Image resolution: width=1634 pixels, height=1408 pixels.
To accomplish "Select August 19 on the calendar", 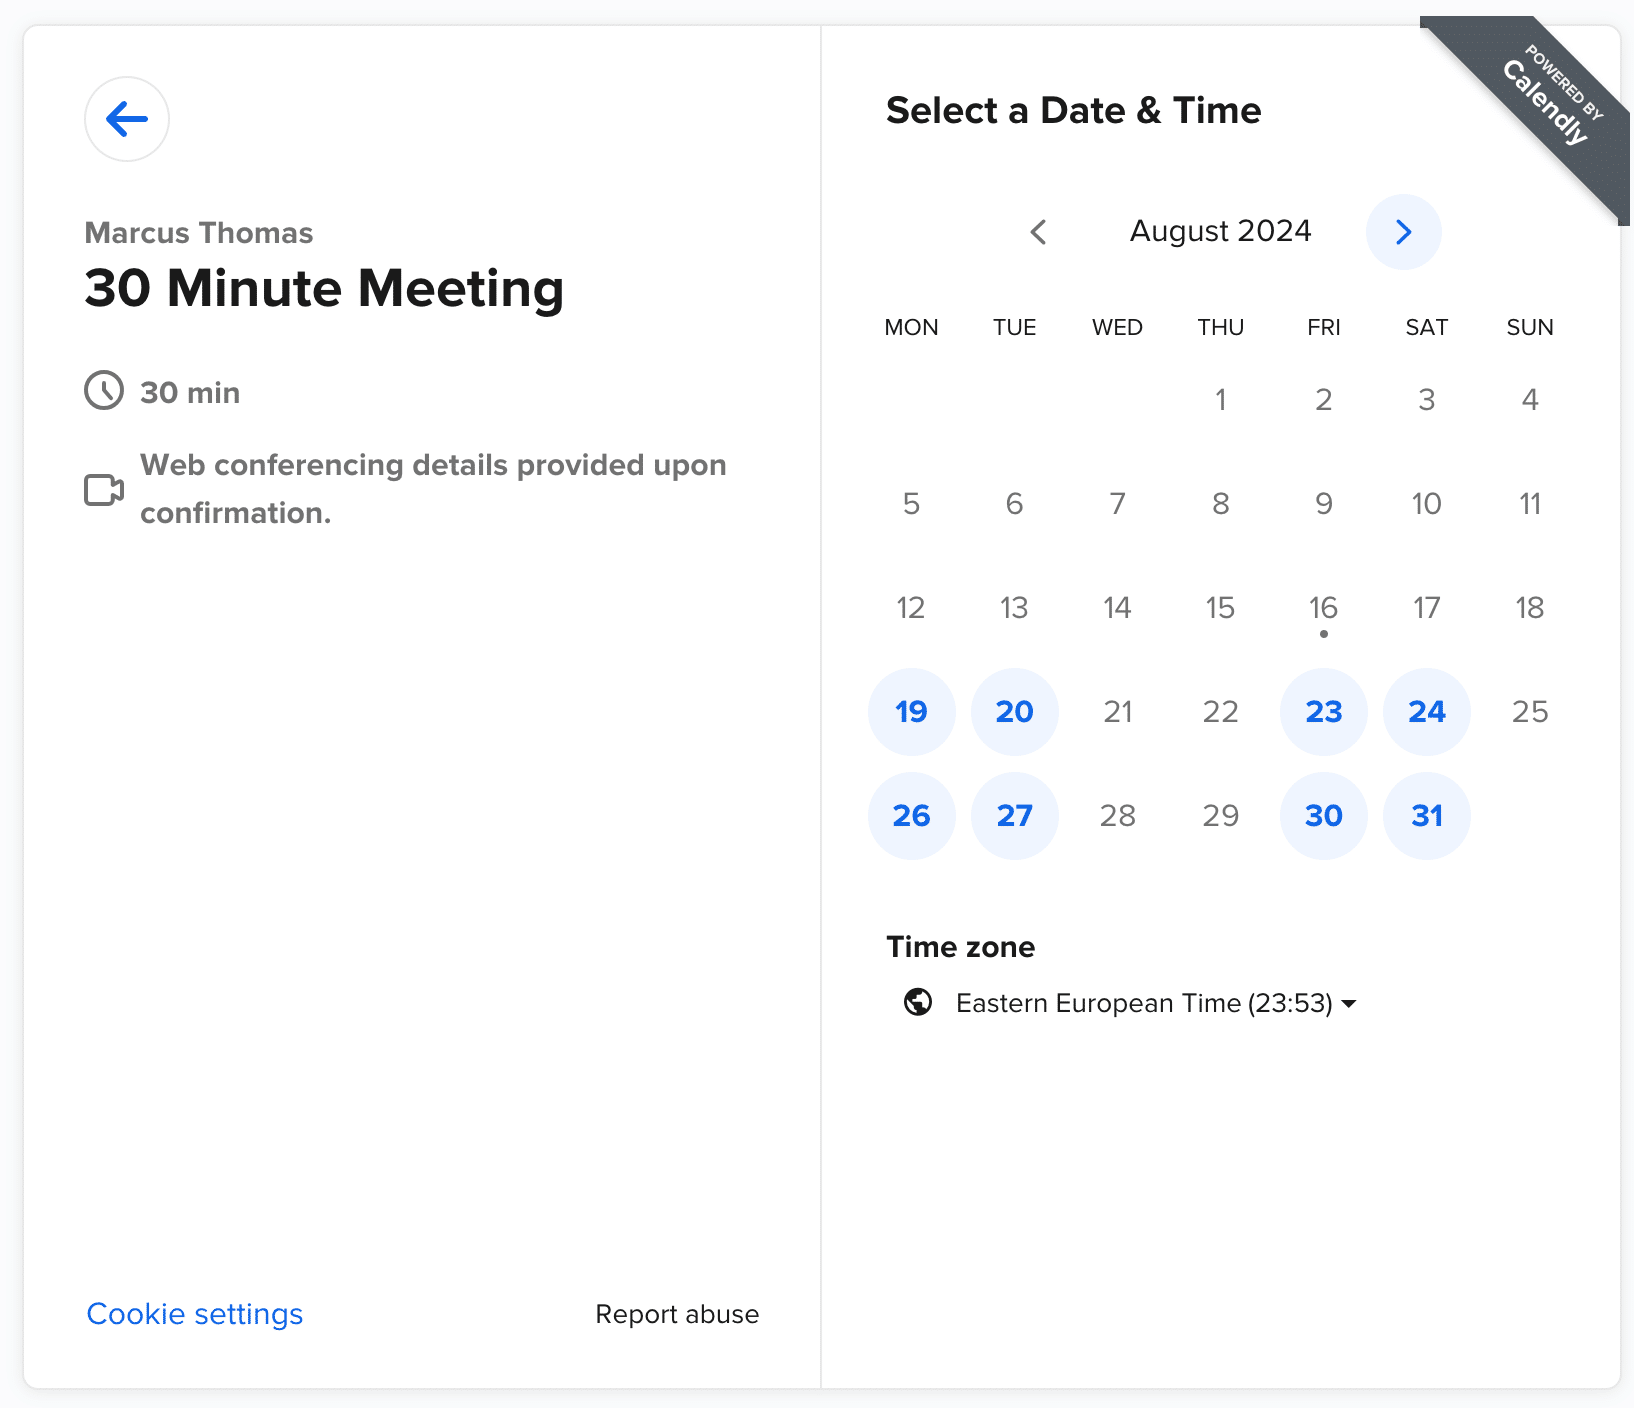I will pyautogui.click(x=911, y=712).
